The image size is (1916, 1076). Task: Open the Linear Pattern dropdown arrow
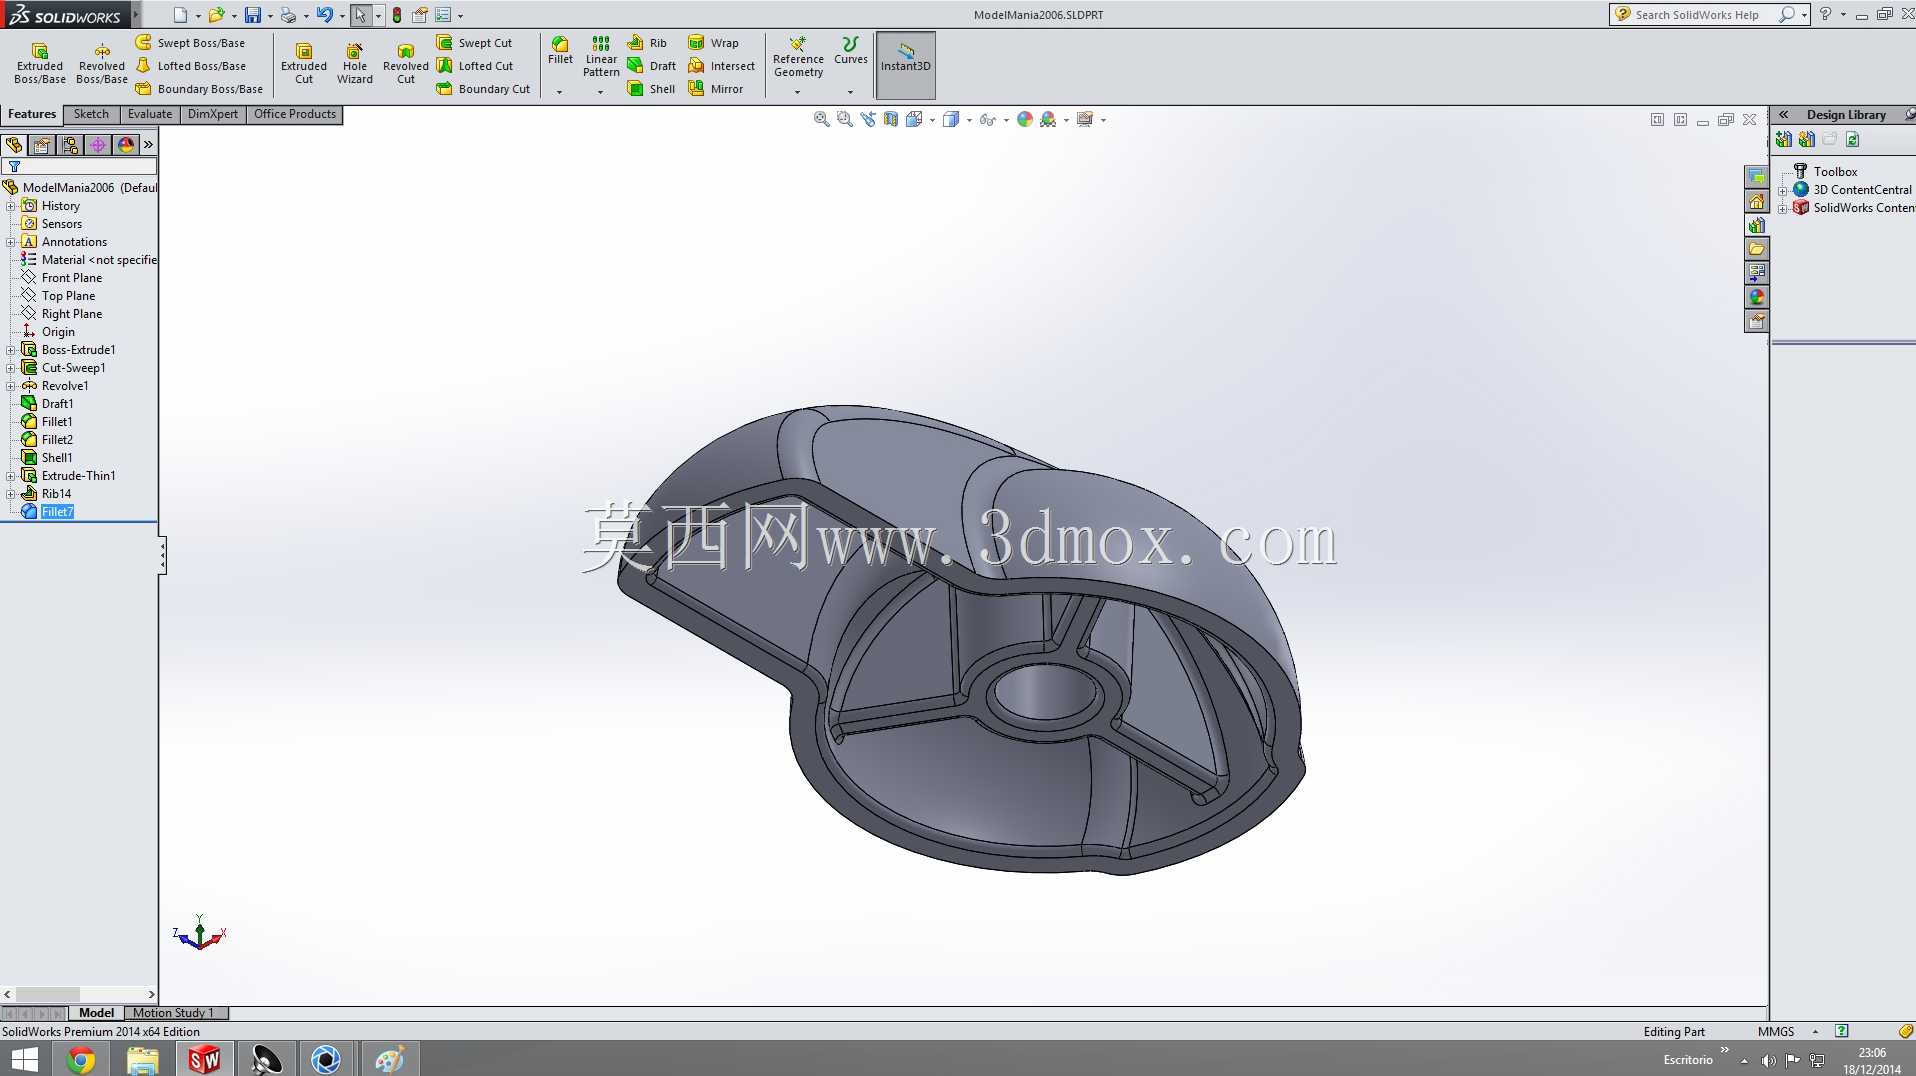[x=601, y=92]
